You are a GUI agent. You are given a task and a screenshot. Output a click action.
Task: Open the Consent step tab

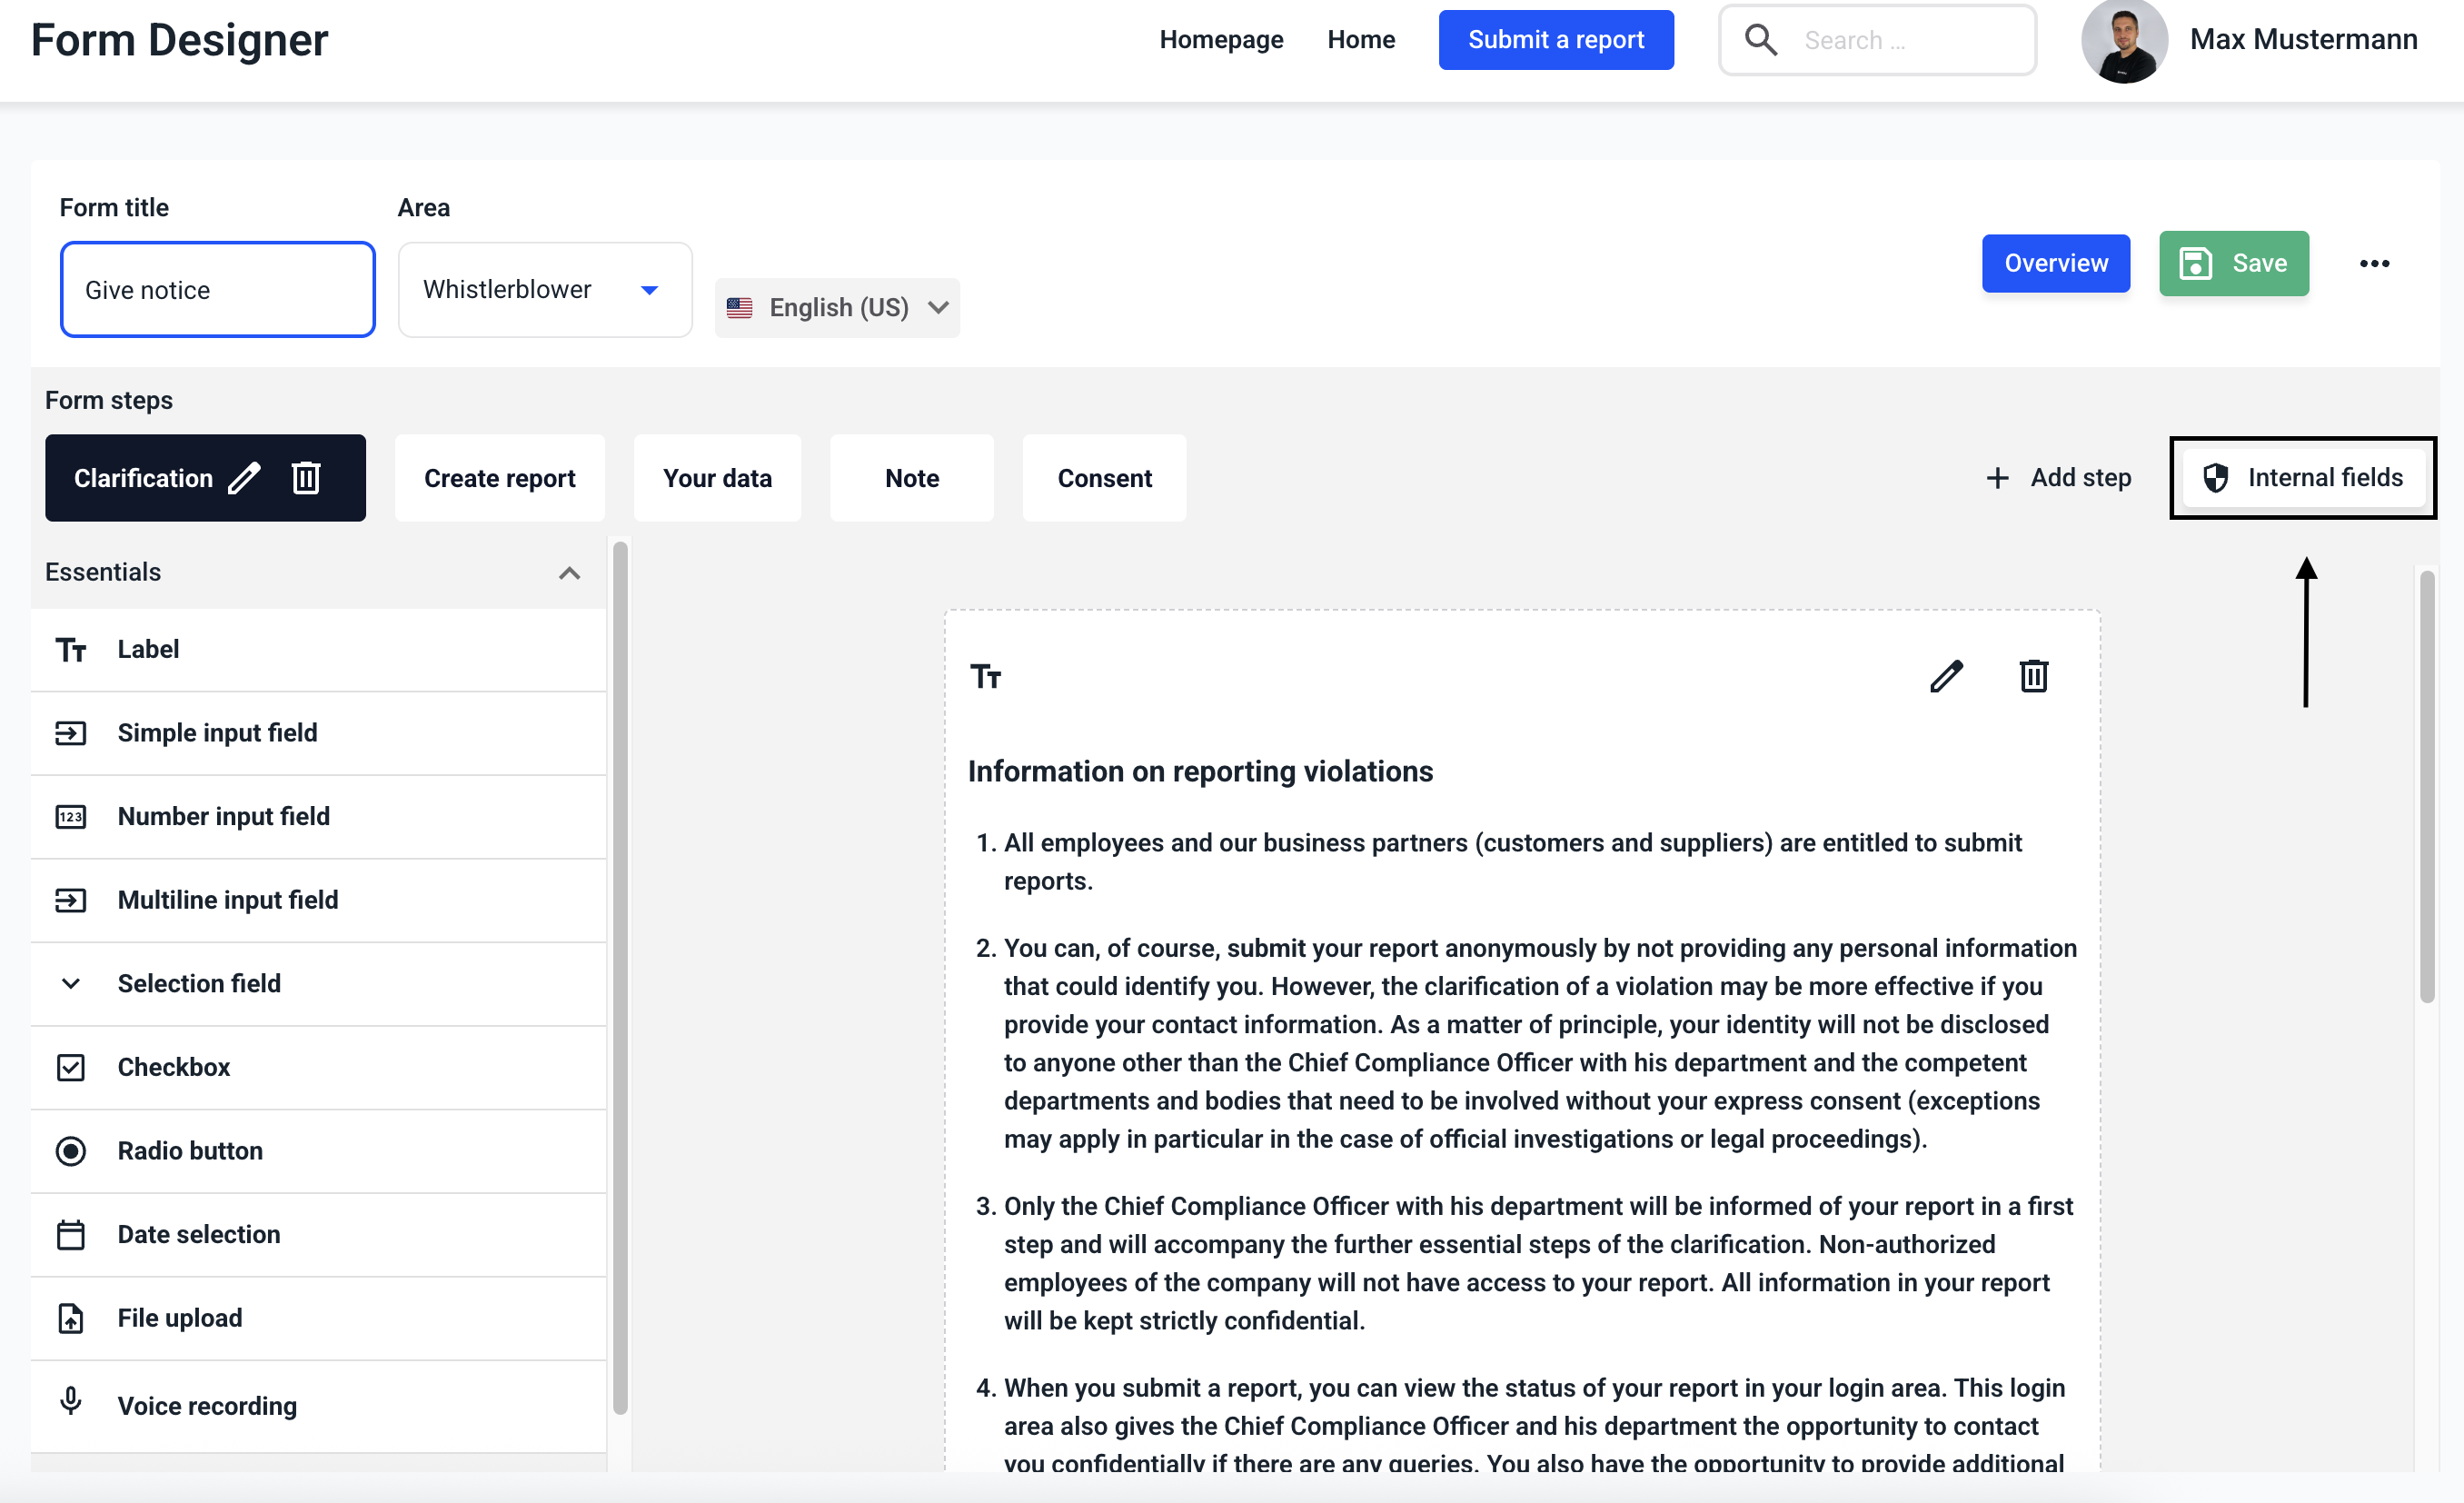[x=1104, y=478]
